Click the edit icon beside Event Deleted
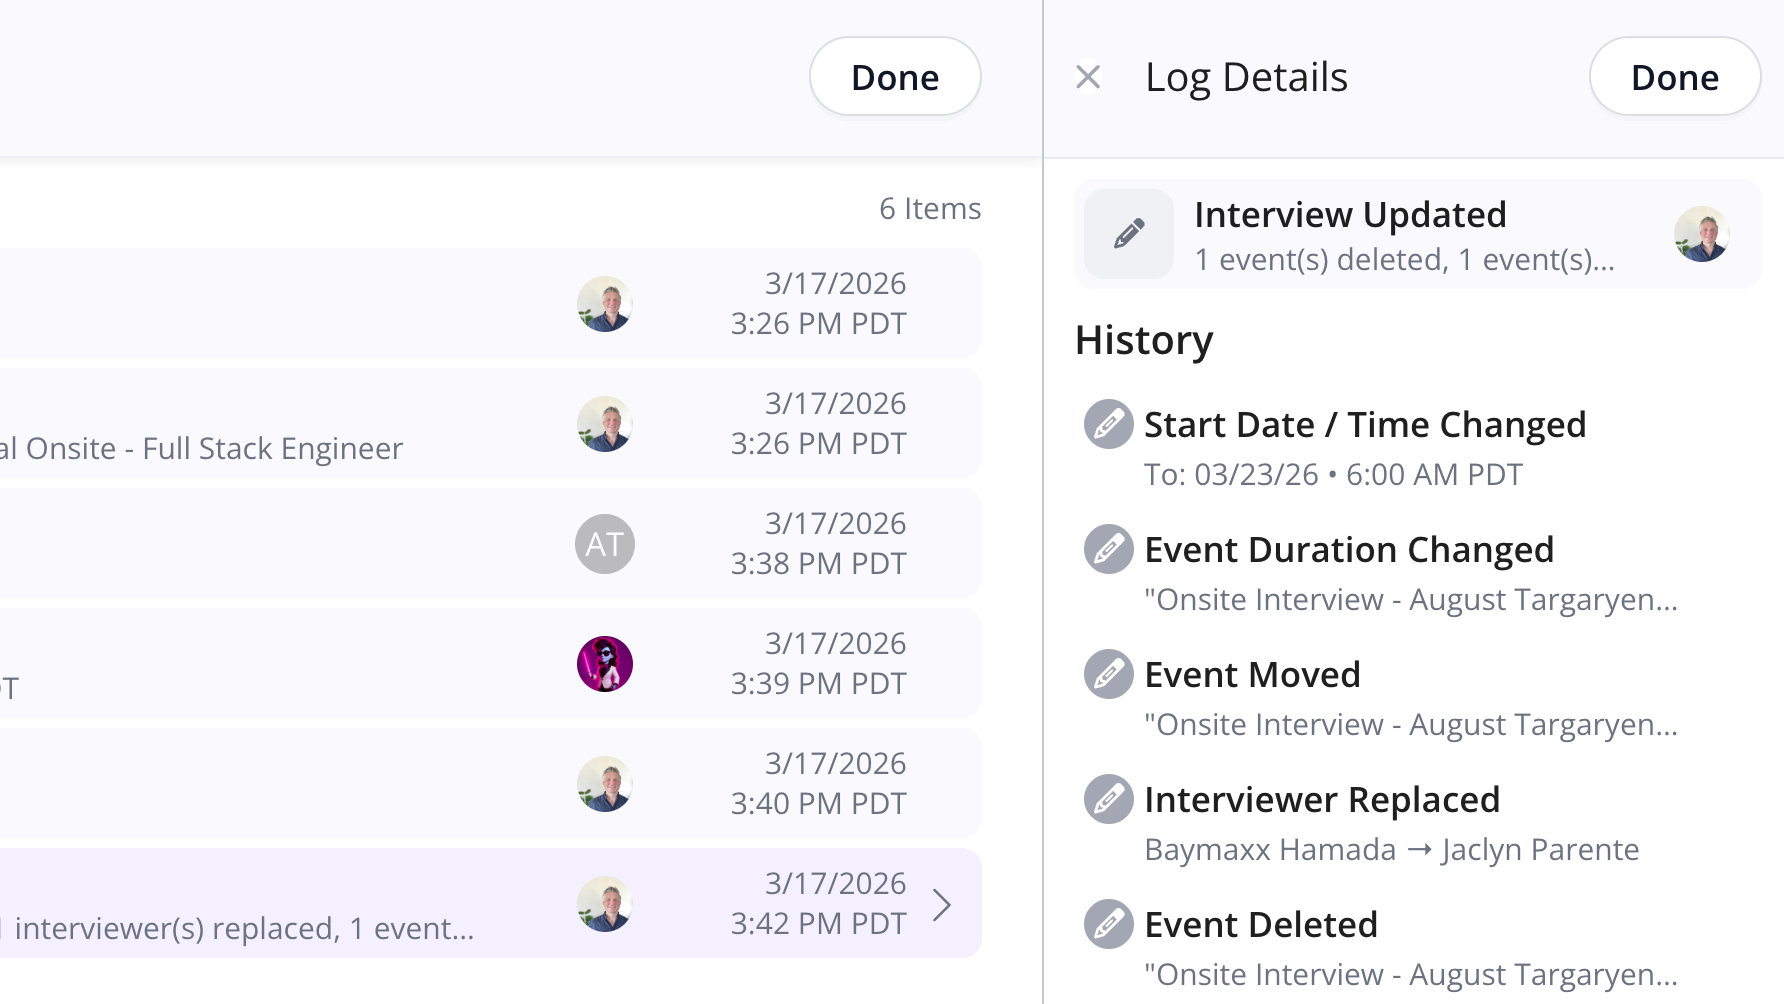The image size is (1784, 1004). pyautogui.click(x=1108, y=924)
